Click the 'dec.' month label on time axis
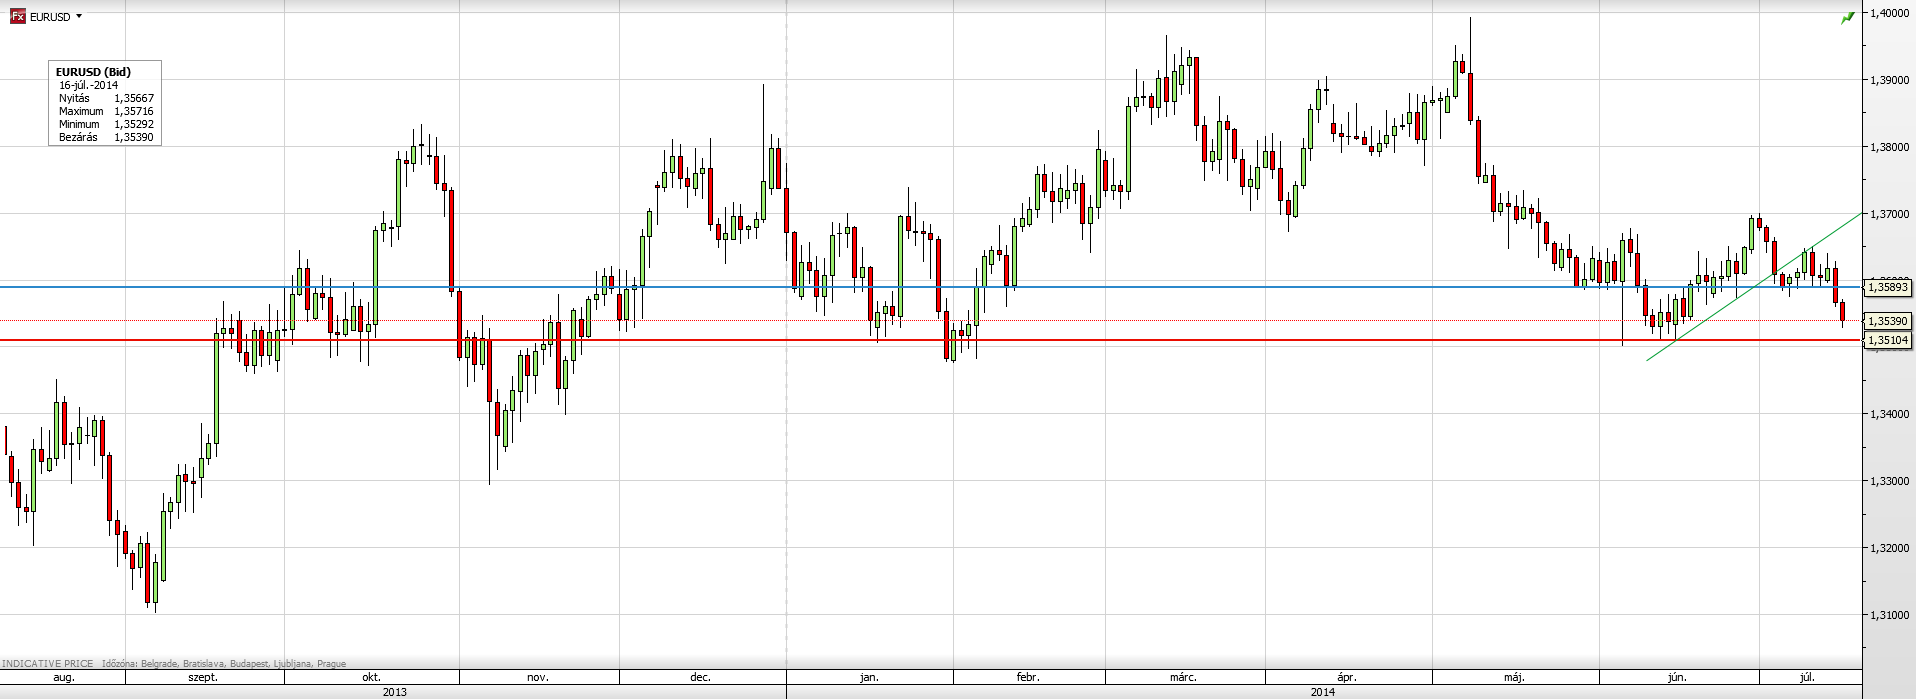The height and width of the screenshot is (699, 1916). click(700, 677)
